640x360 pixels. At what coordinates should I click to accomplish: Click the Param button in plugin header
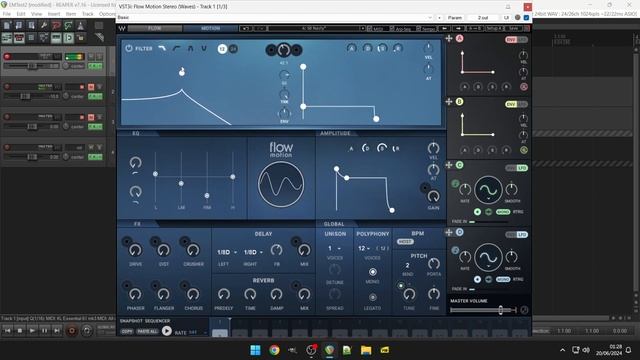click(455, 18)
